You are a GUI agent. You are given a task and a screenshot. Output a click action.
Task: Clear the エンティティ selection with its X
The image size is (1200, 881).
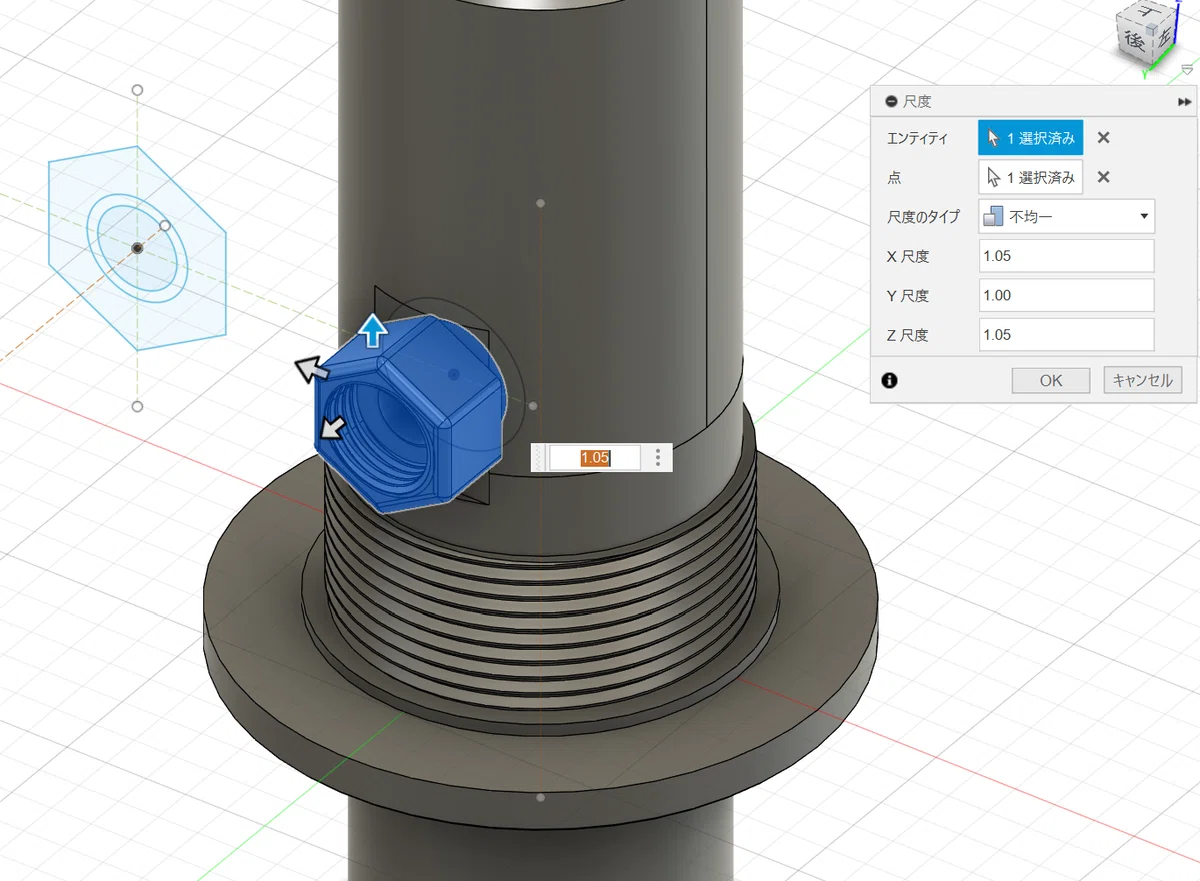pyautogui.click(x=1103, y=138)
